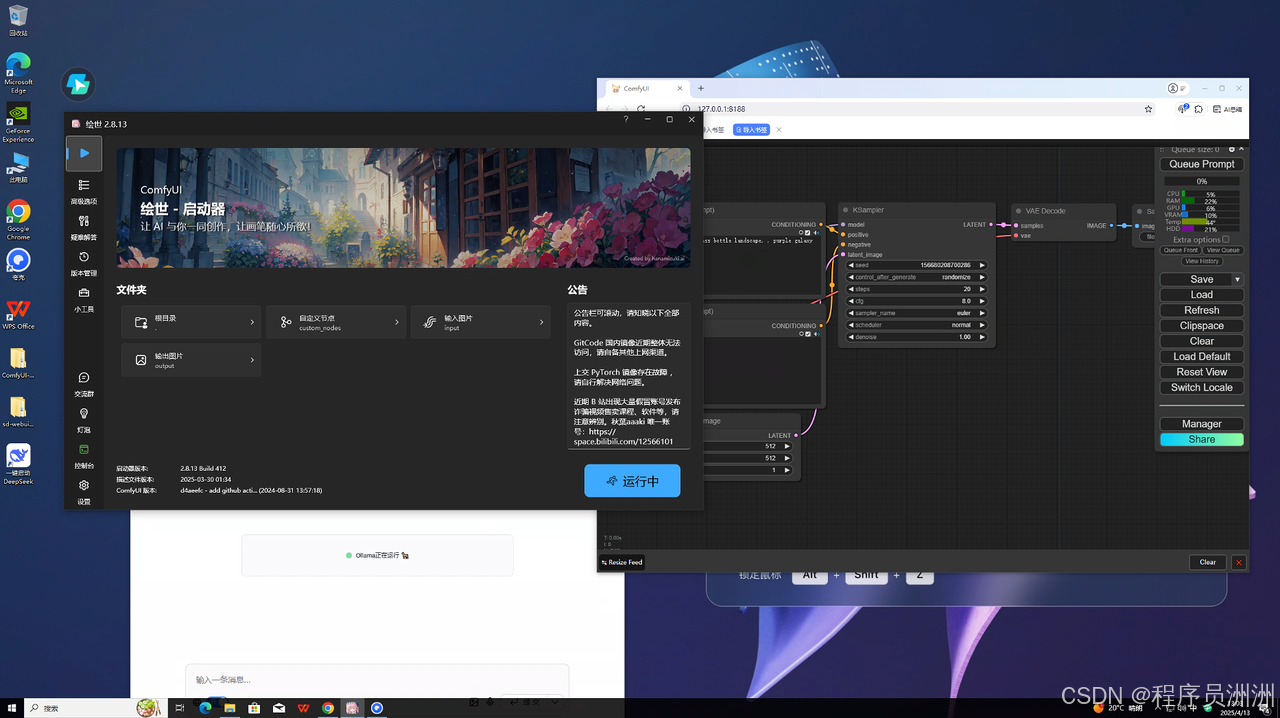Viewport: 1280px width, 718px height.
Task: Open File Explorer from the taskbar
Action: (x=229, y=708)
